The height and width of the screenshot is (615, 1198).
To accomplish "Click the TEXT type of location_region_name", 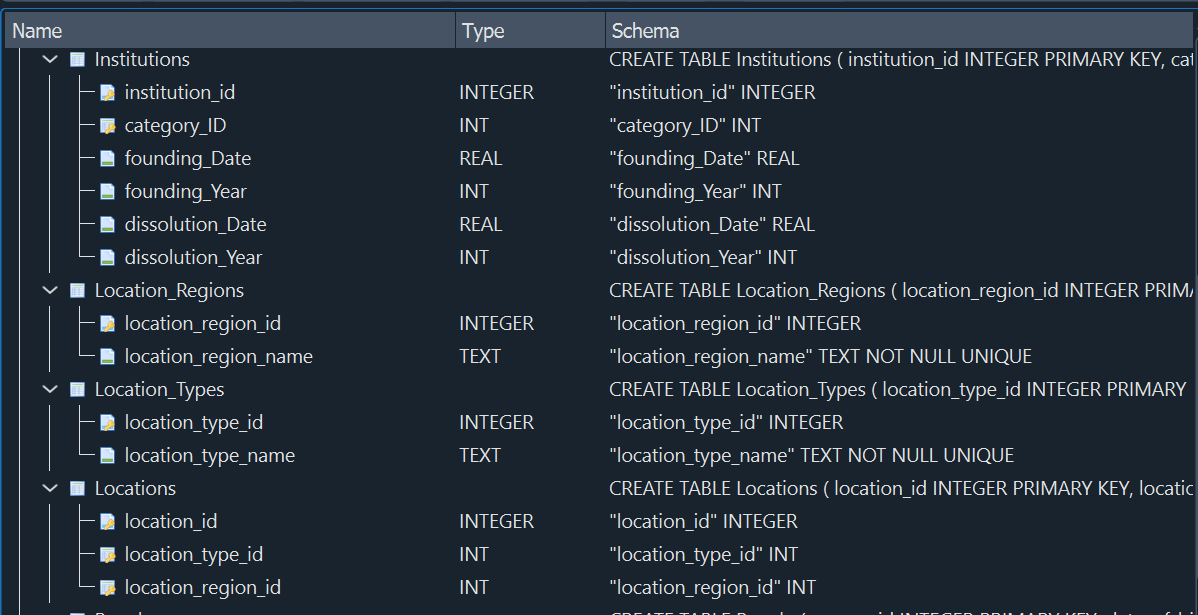I will (x=480, y=356).
